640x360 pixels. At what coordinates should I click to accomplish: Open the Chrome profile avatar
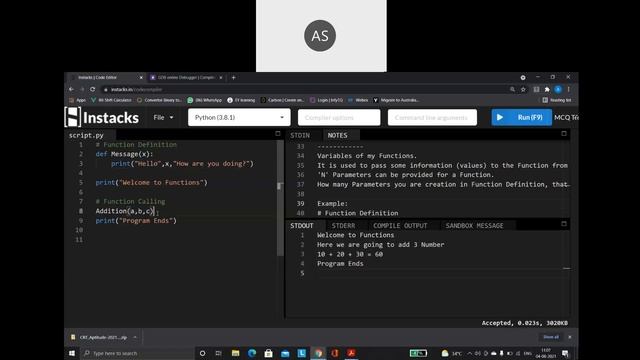(558, 89)
